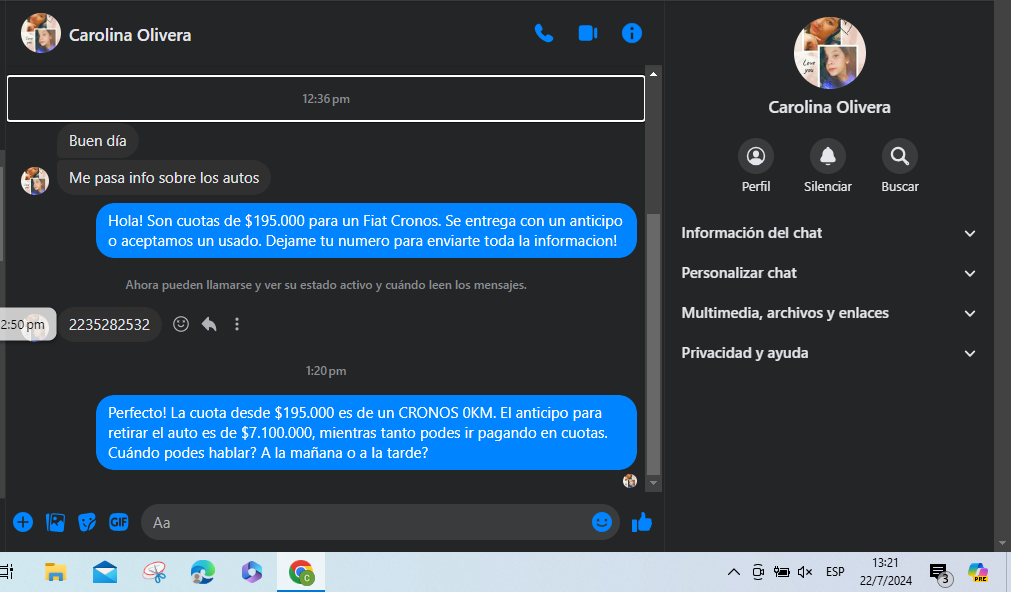Choose a GIF in the composer
The image size is (1011, 592).
[119, 522]
